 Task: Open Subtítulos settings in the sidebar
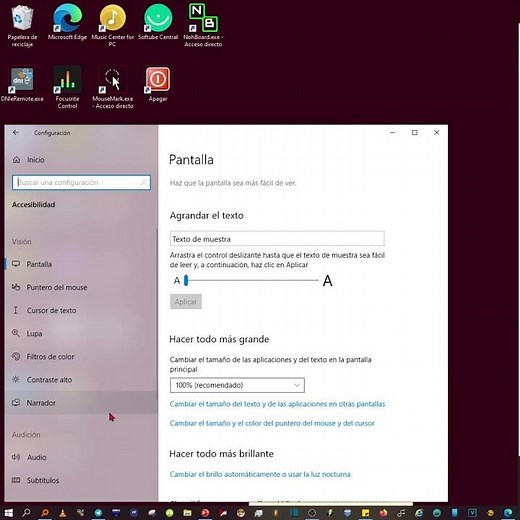pyautogui.click(x=81, y=480)
